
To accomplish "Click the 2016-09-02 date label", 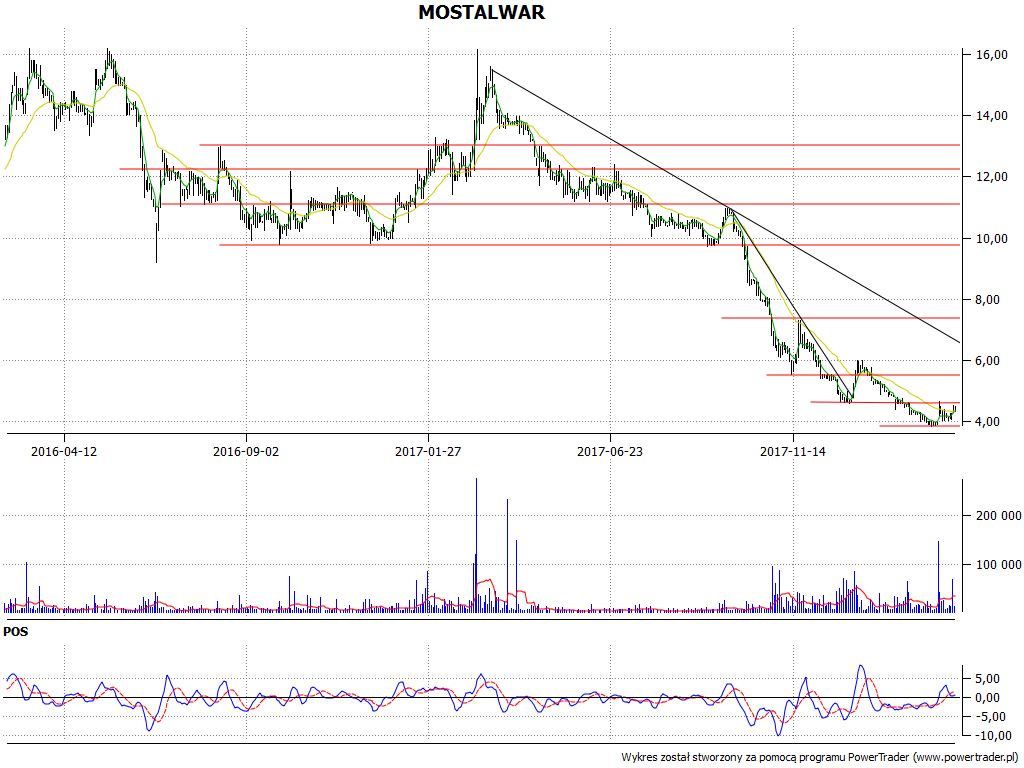I will 246,451.
